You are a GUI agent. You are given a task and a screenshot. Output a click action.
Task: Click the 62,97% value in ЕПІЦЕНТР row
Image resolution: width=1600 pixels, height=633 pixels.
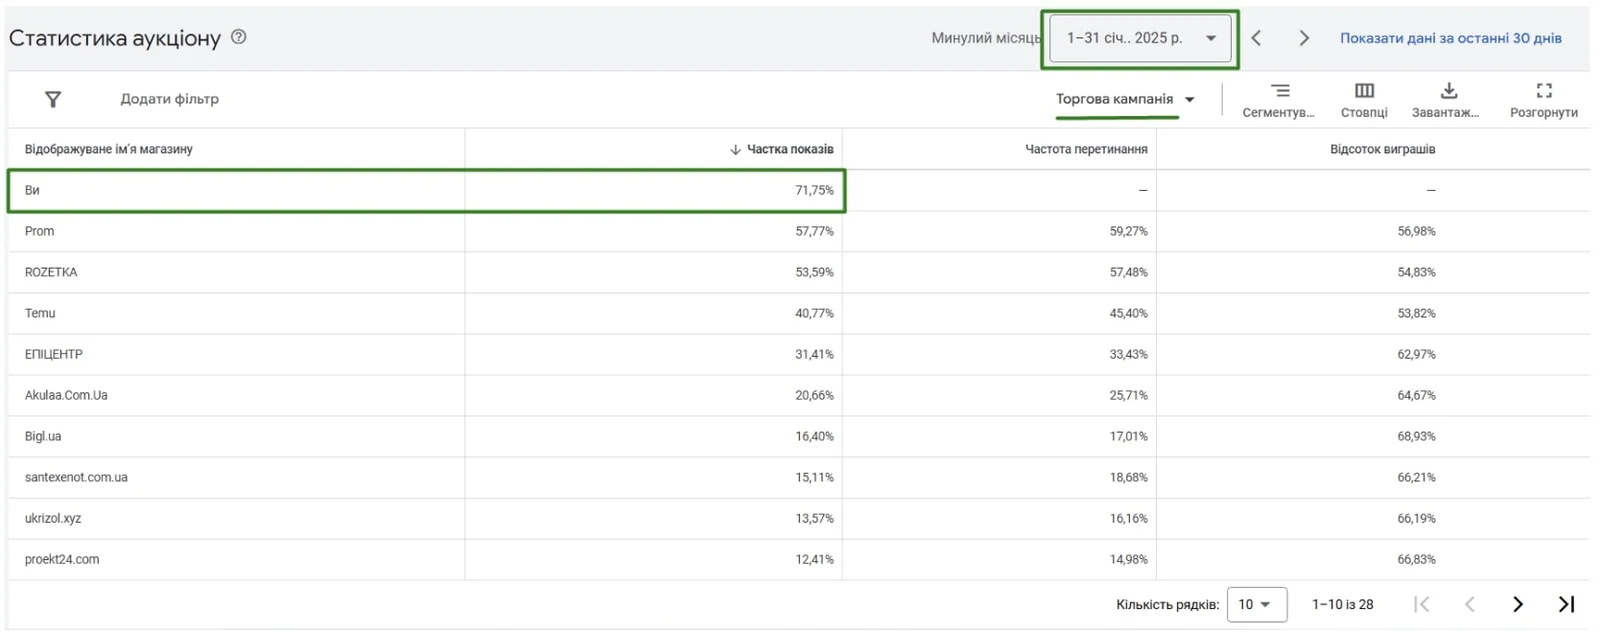click(1416, 354)
